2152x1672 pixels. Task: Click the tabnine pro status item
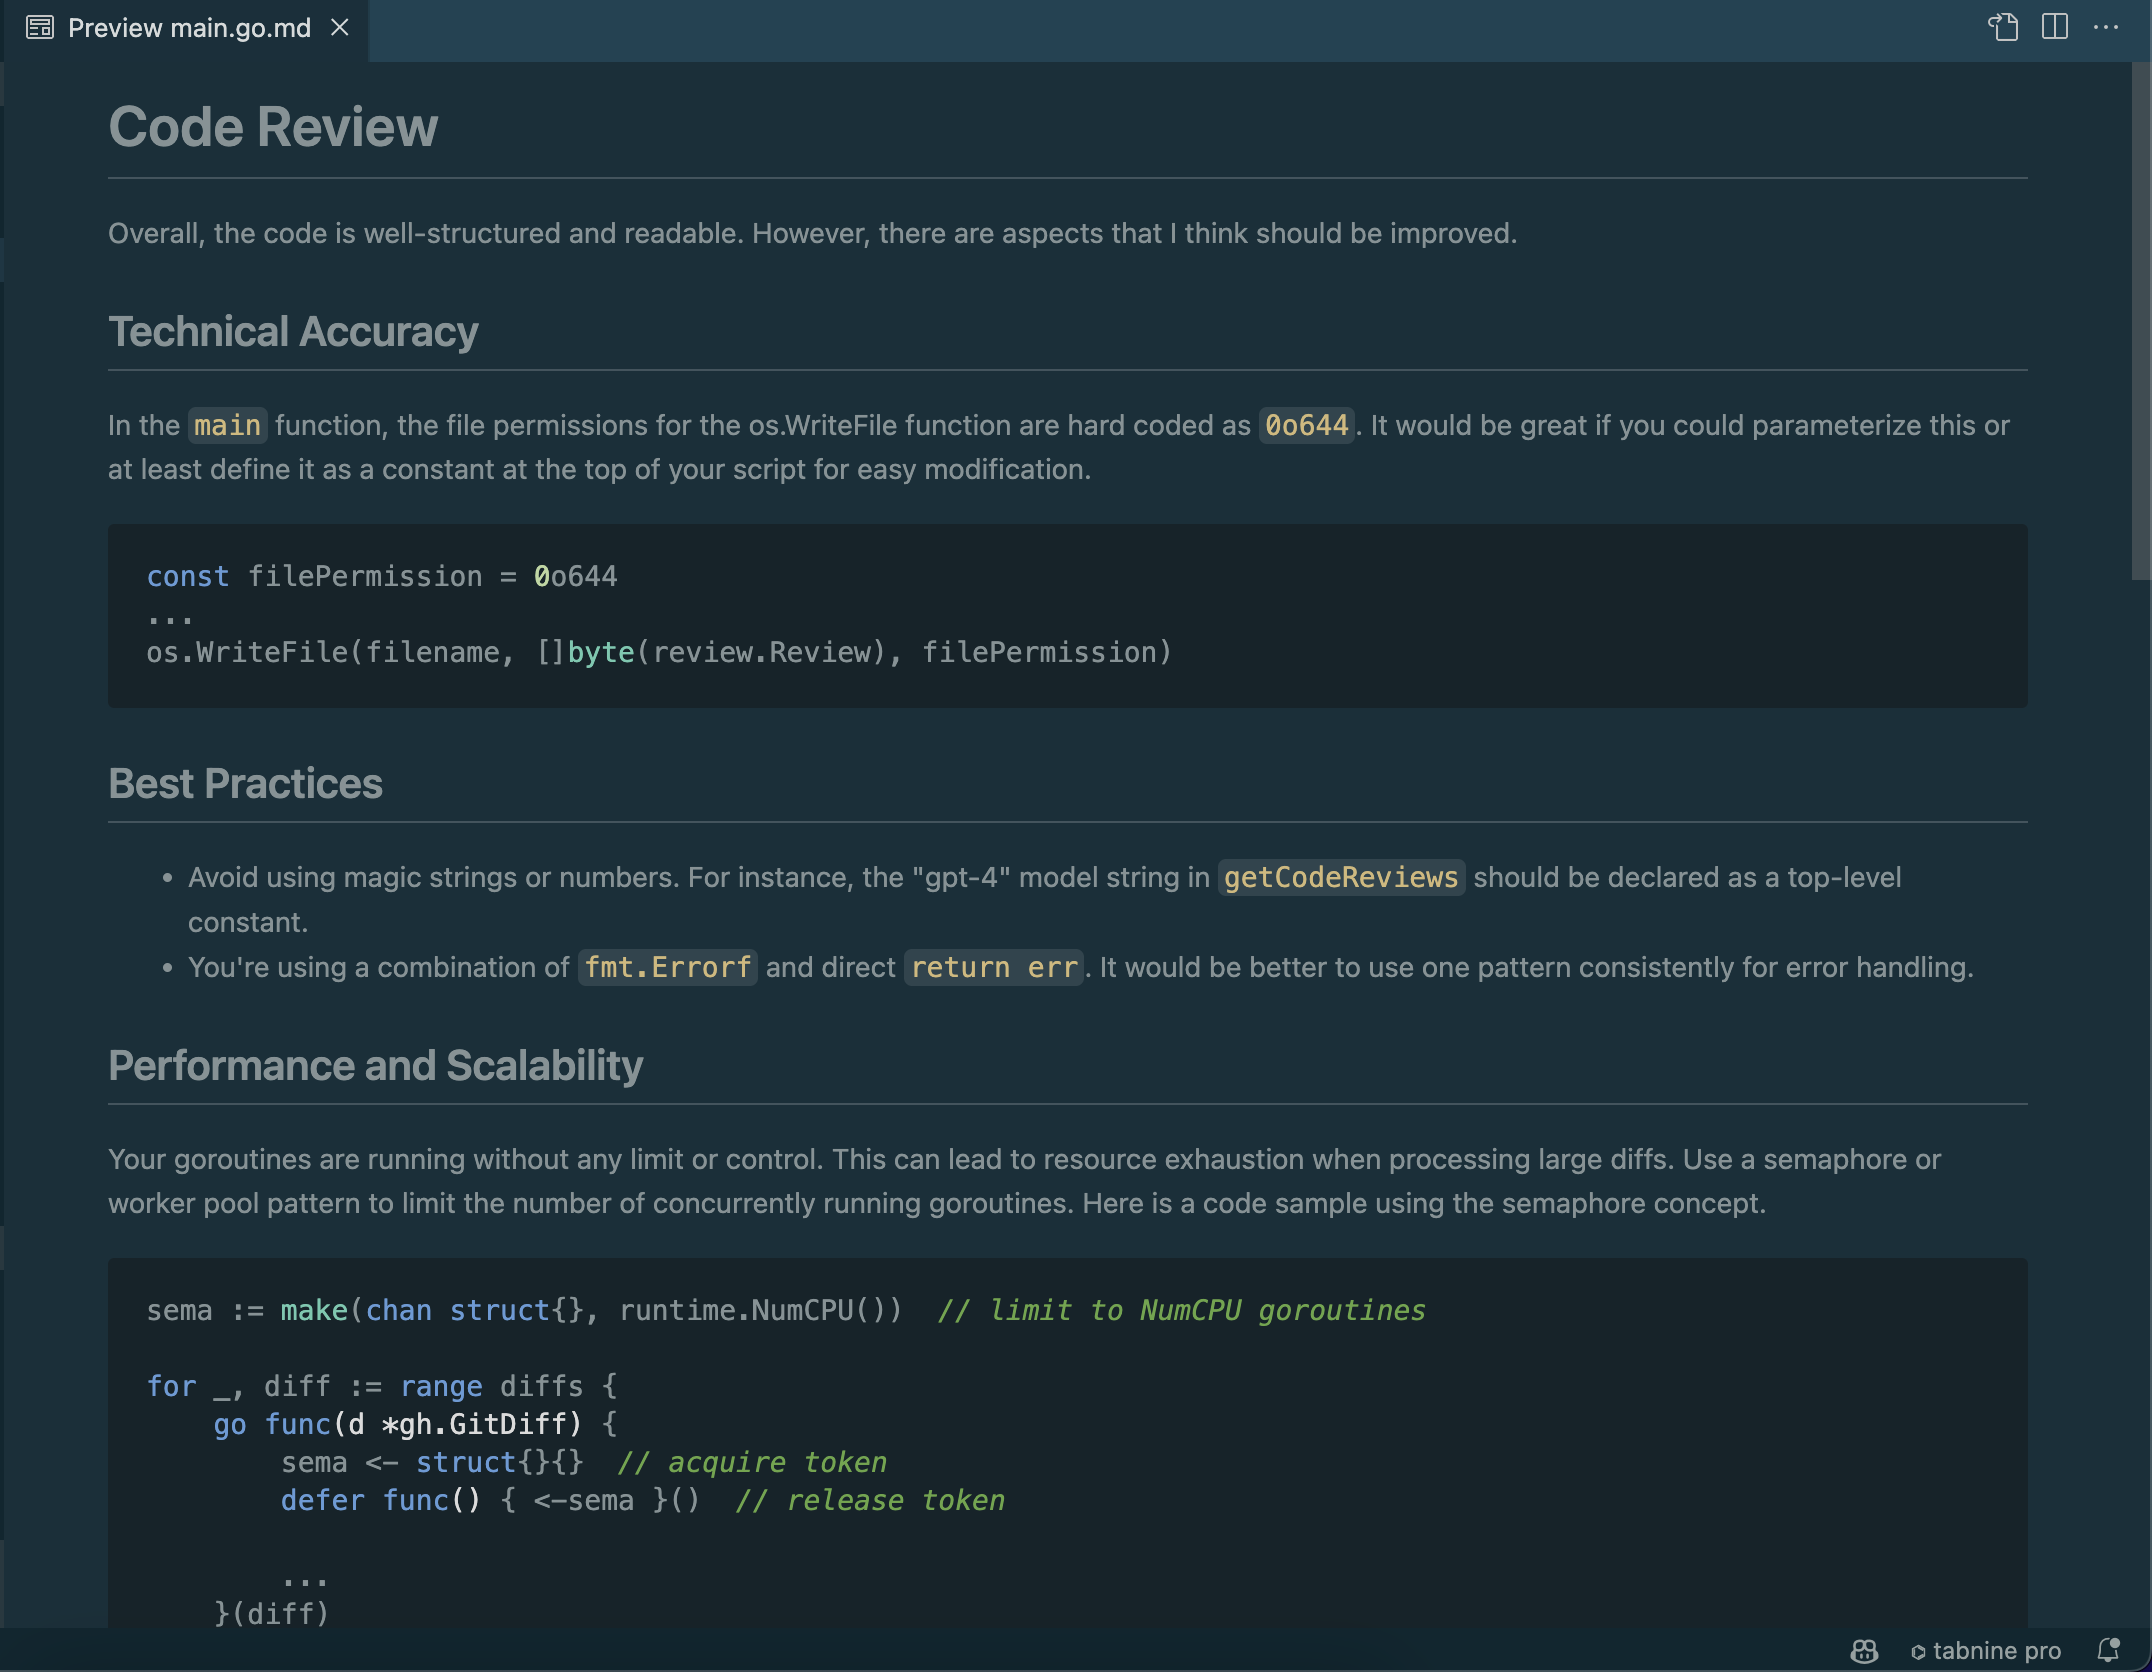1986,1651
